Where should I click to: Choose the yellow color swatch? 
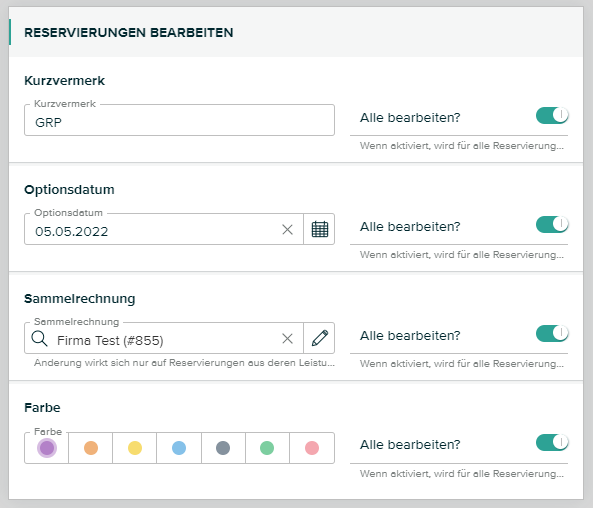(x=135, y=448)
